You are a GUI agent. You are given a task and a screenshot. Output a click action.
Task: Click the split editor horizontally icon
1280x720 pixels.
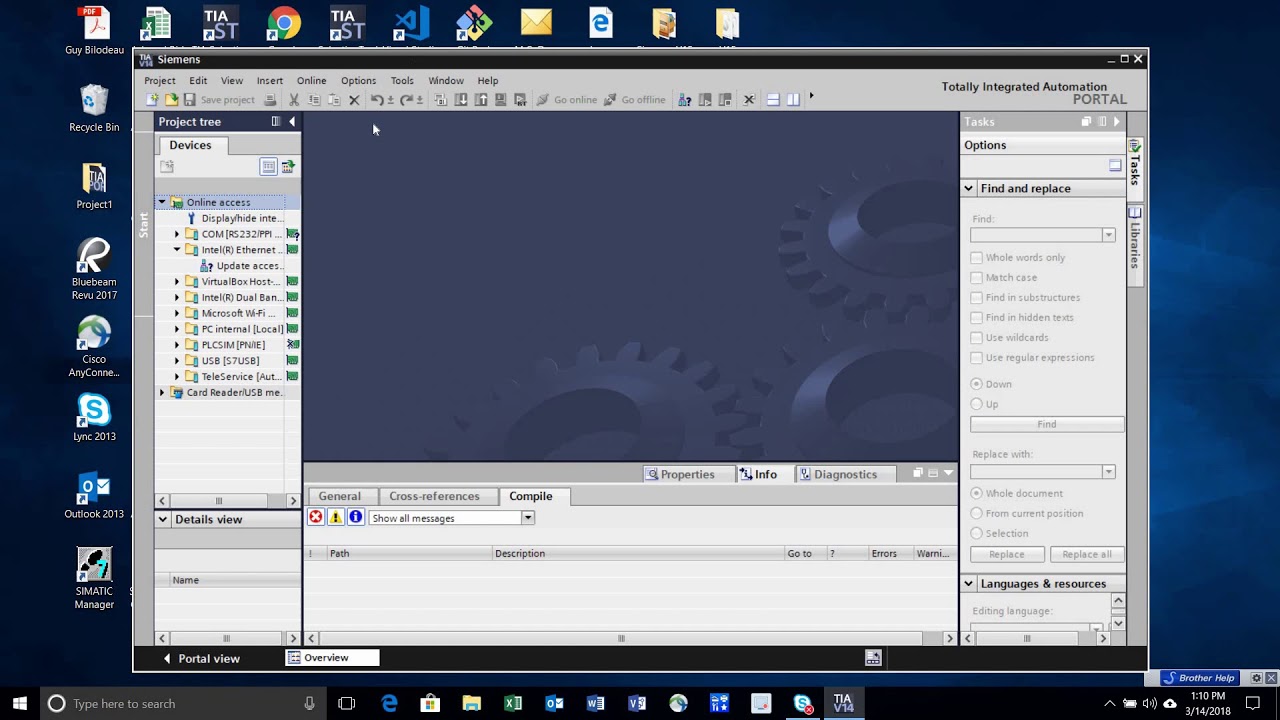[x=773, y=100]
